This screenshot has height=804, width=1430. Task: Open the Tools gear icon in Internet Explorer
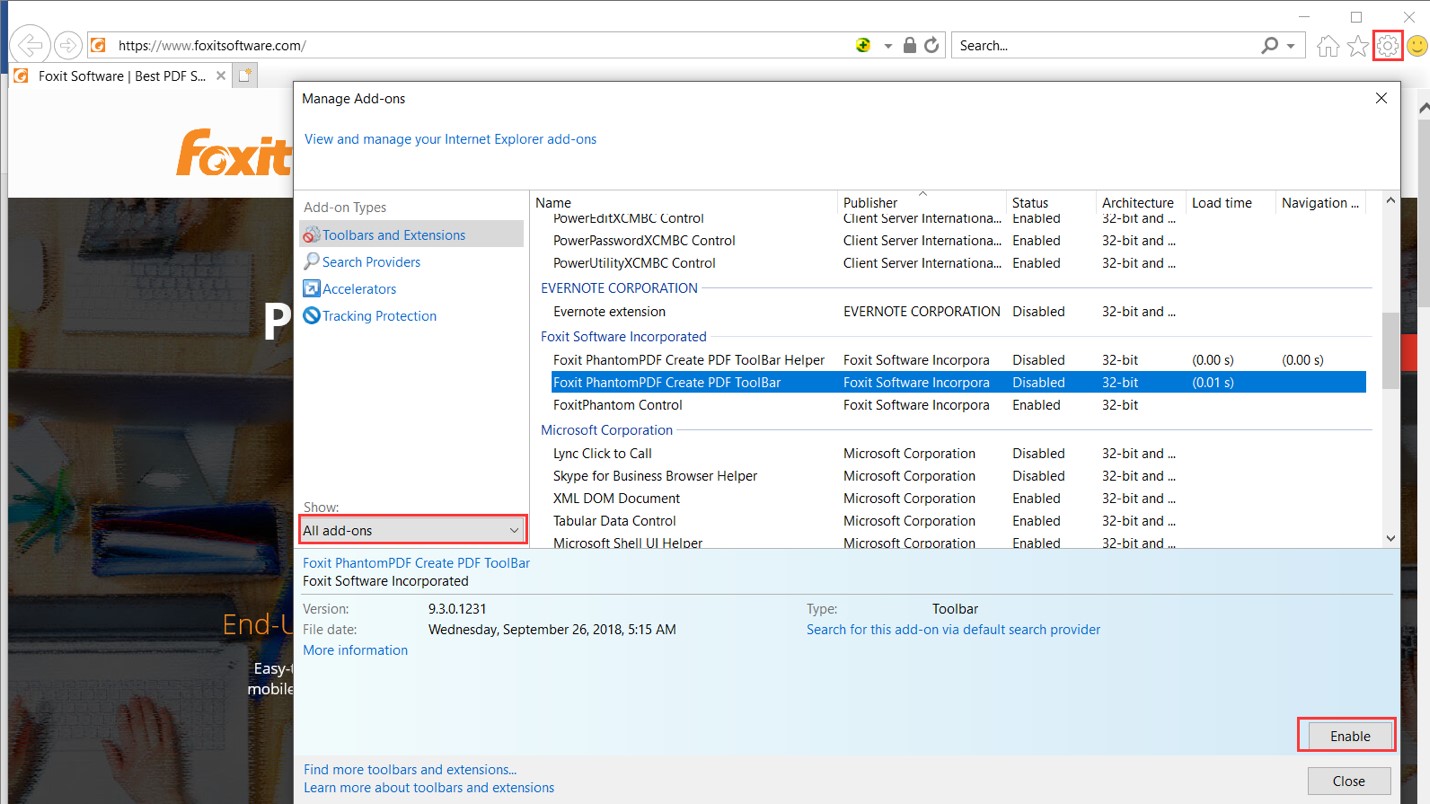[1387, 46]
